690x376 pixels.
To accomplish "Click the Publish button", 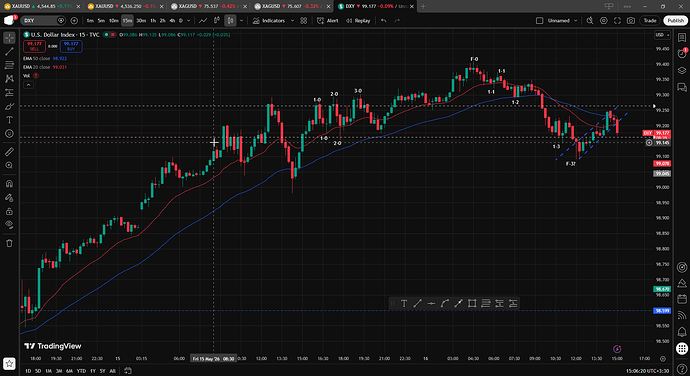I will 675,21.
